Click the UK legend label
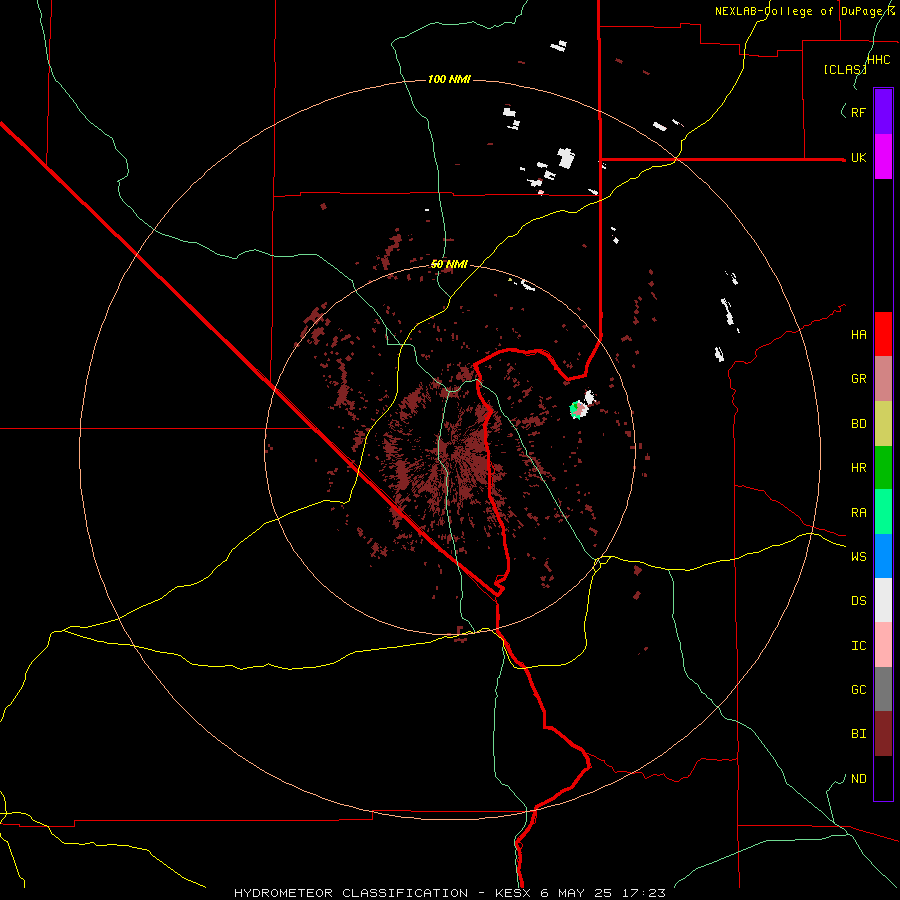 pos(859,158)
